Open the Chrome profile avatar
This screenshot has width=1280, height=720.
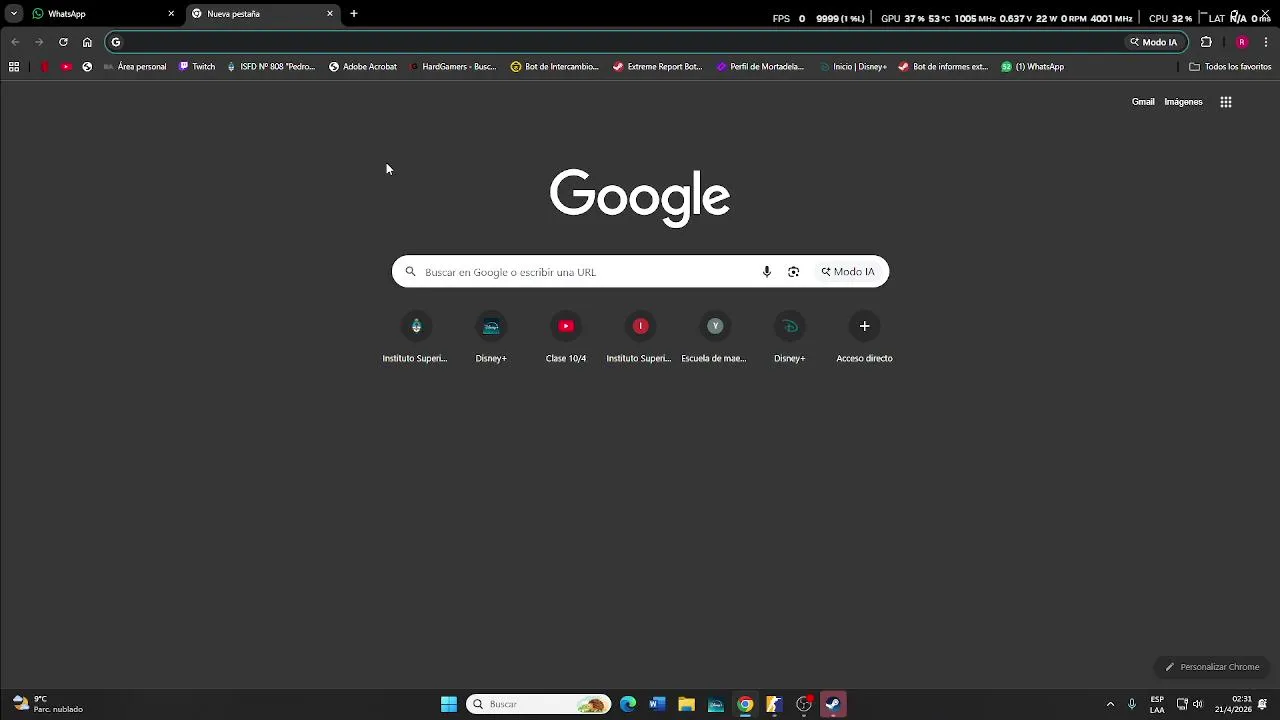[1242, 42]
